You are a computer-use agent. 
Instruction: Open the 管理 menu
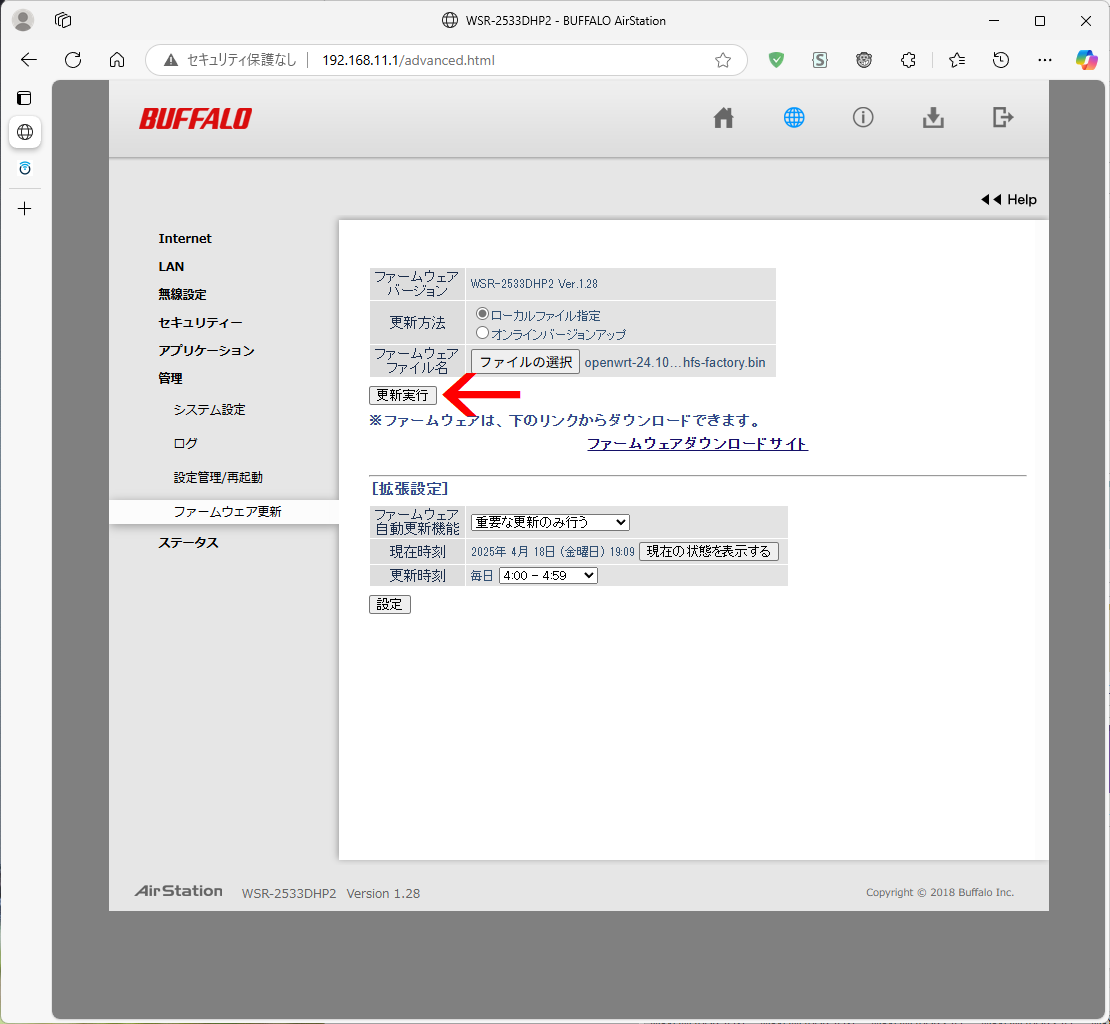[170, 379]
